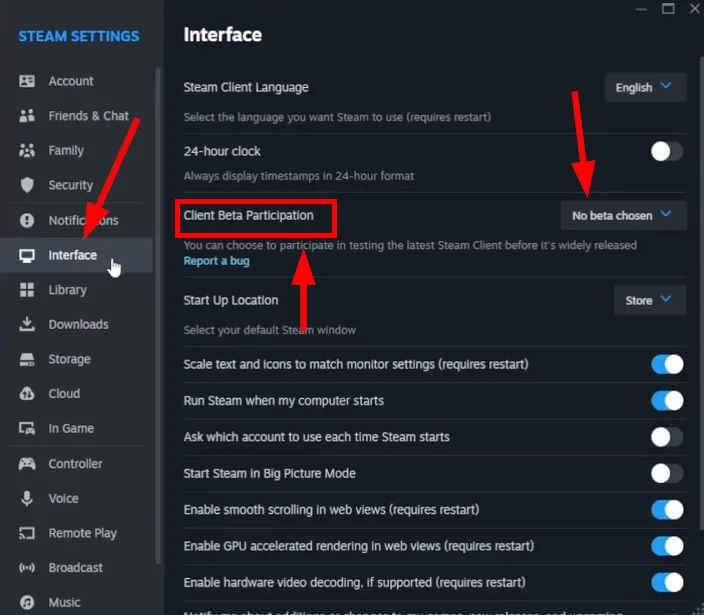Enable Ask which account to use toggle
This screenshot has width=704, height=615.
point(667,437)
